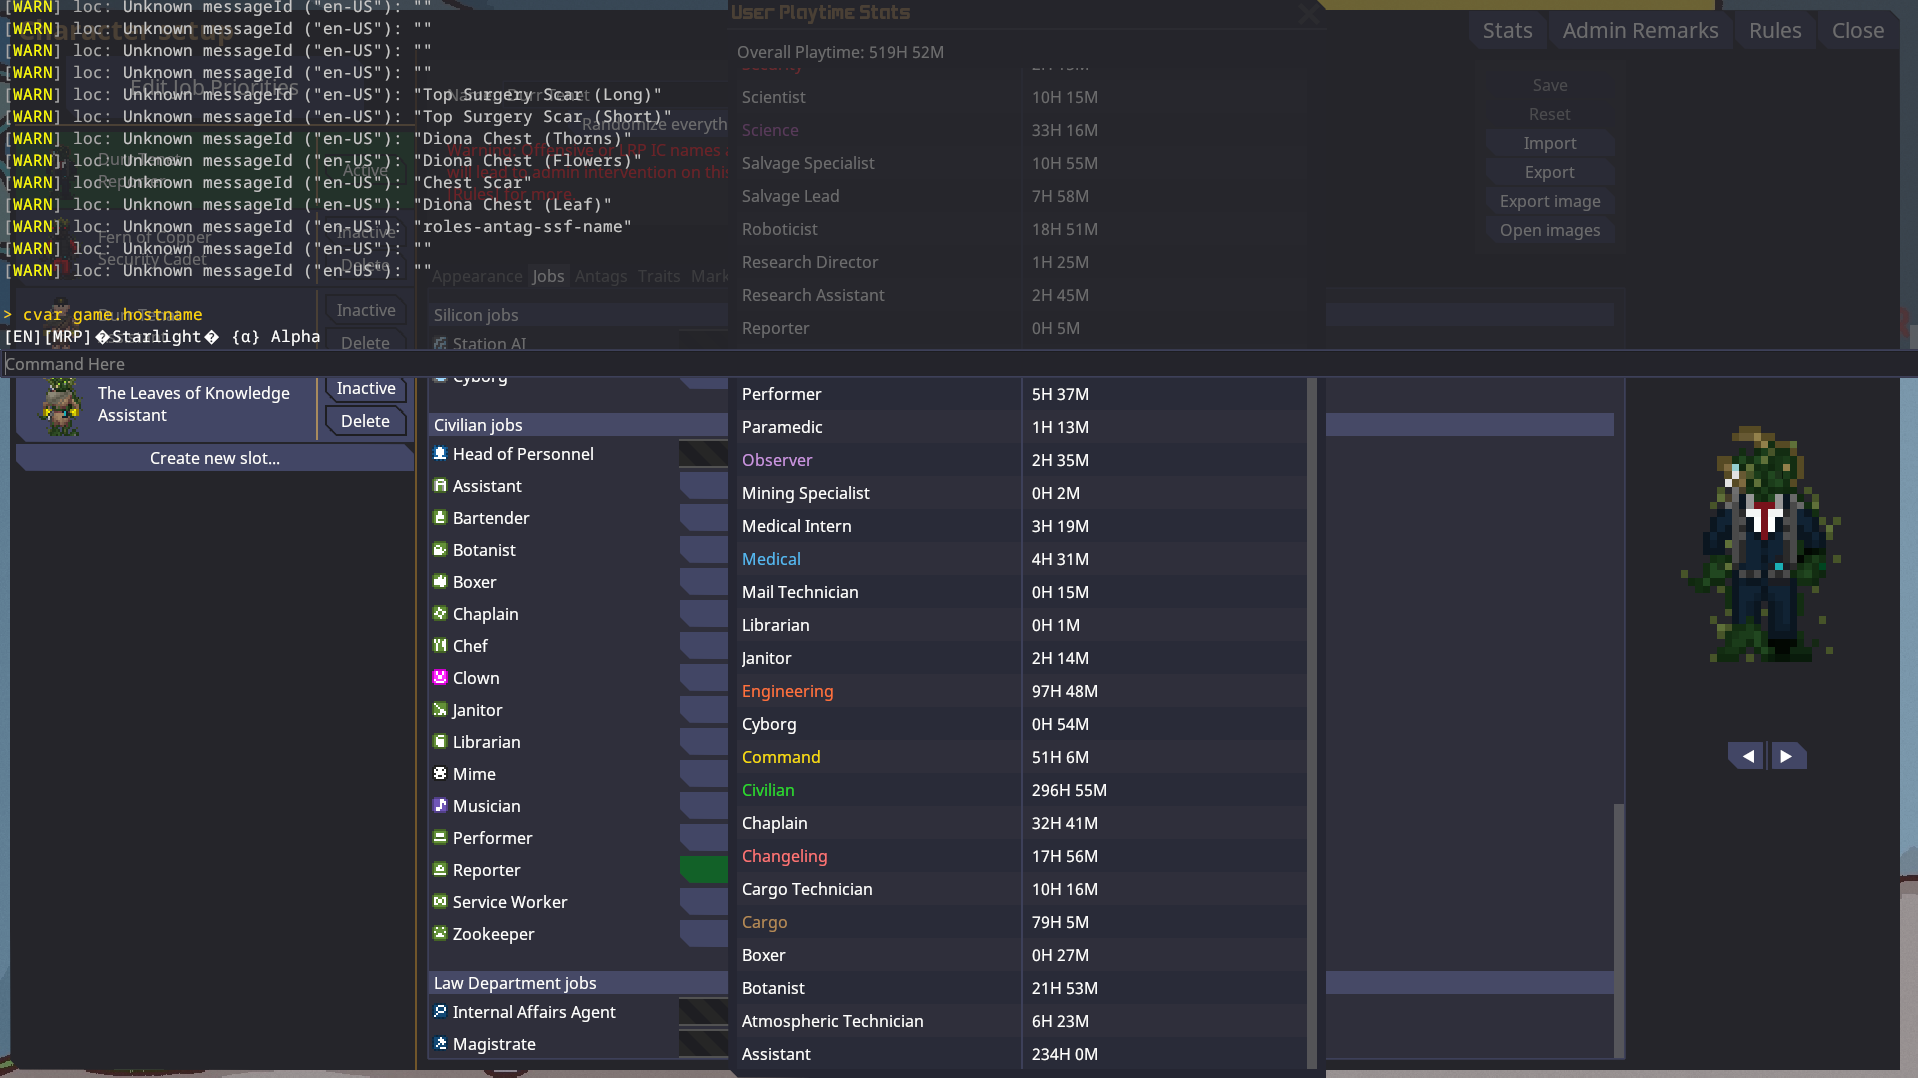1918x1078 pixels.
Task: Click the Chef job icon
Action: [x=439, y=646]
